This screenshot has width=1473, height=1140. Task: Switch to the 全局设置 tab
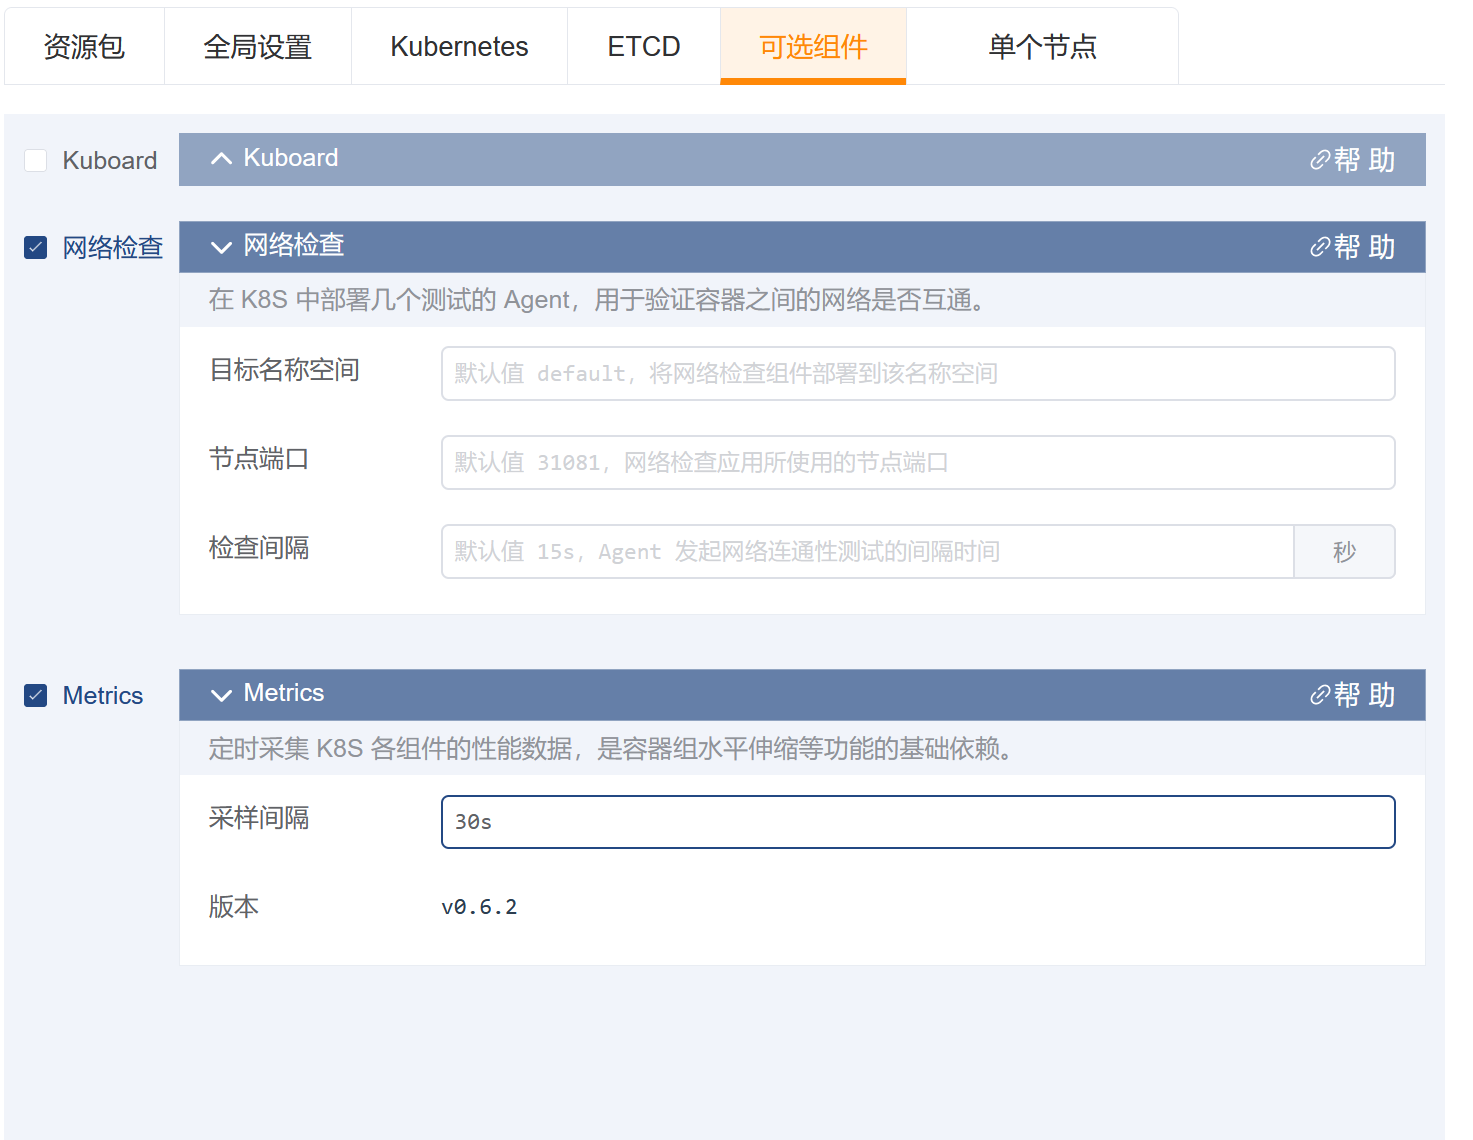[258, 47]
